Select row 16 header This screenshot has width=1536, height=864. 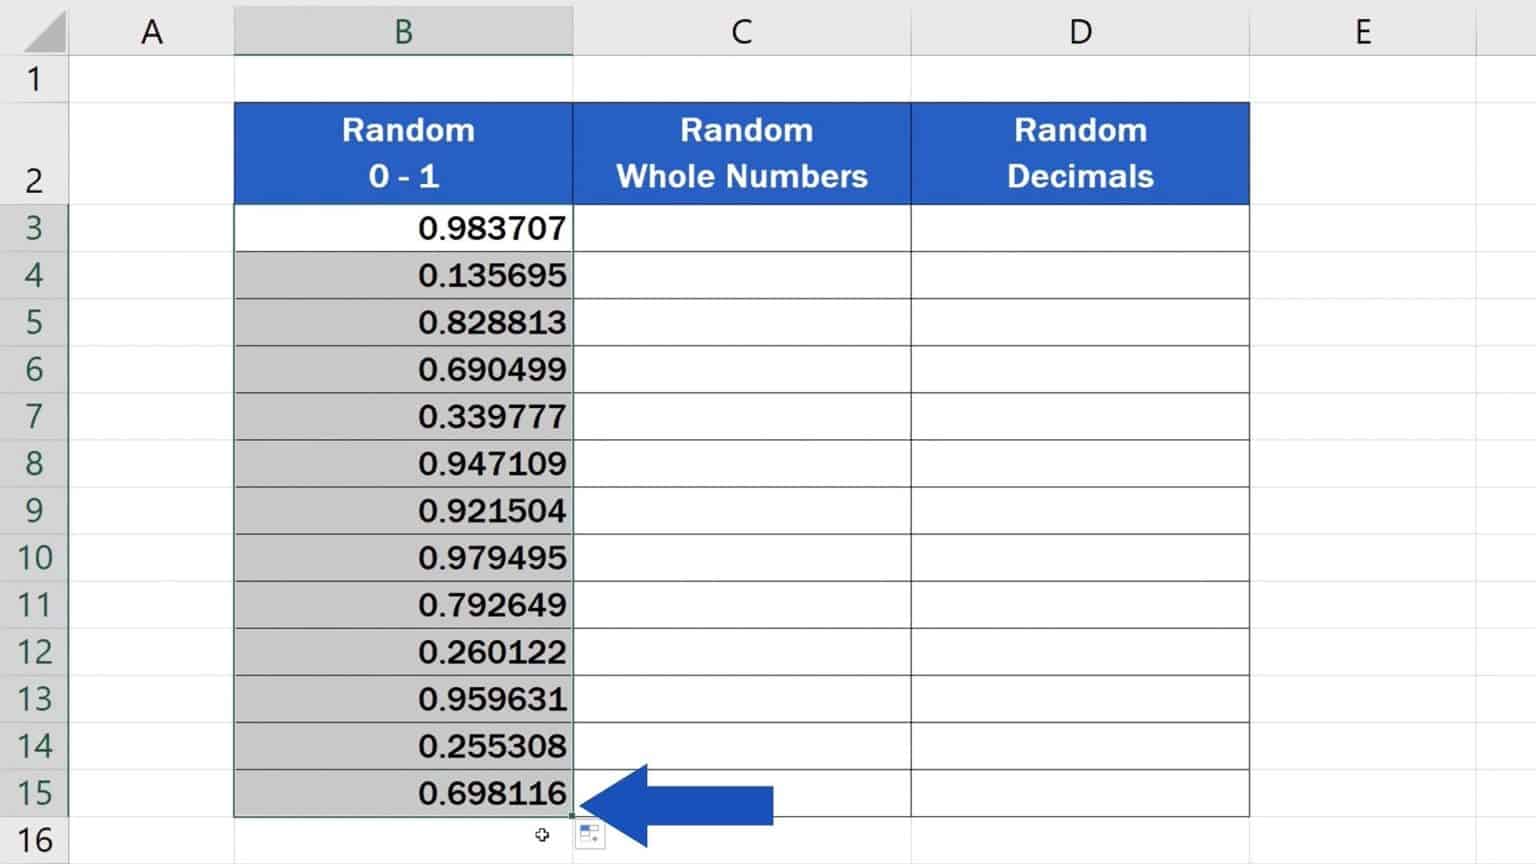(34, 840)
